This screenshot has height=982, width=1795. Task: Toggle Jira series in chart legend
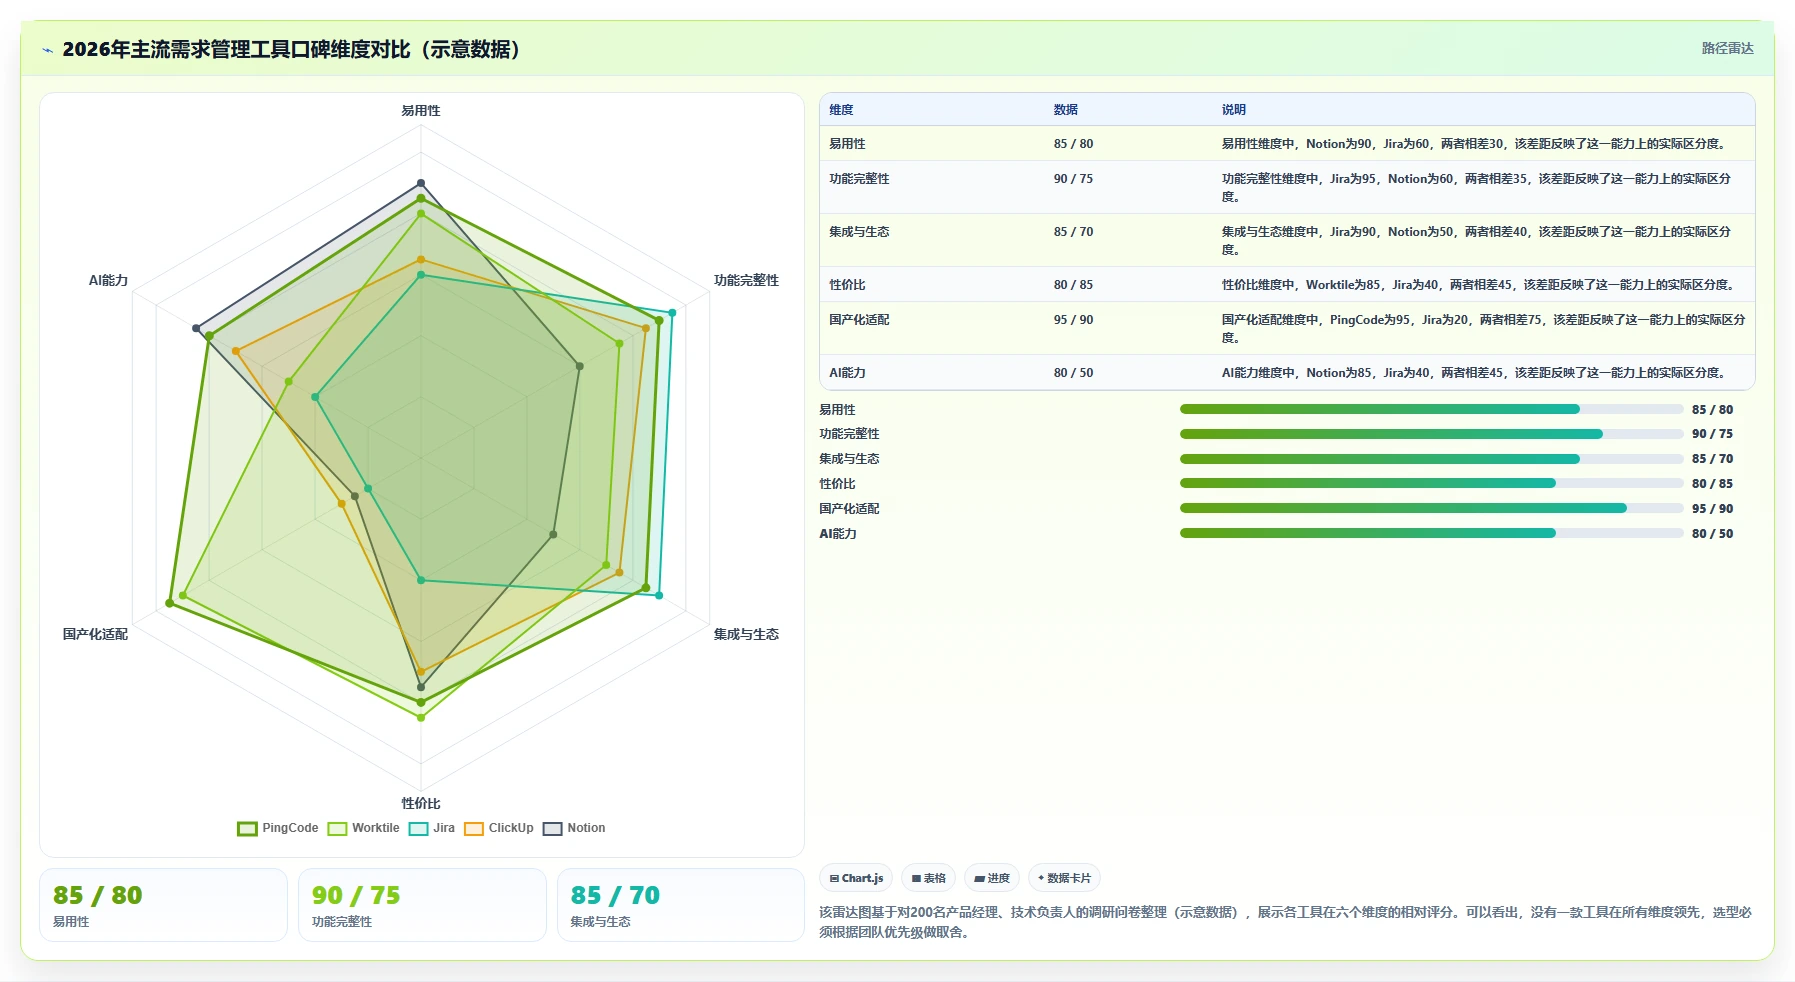pos(432,828)
